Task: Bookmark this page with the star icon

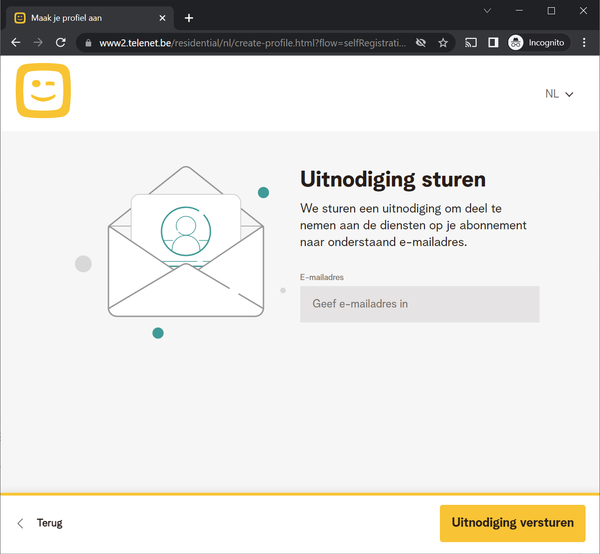Action: [x=443, y=43]
